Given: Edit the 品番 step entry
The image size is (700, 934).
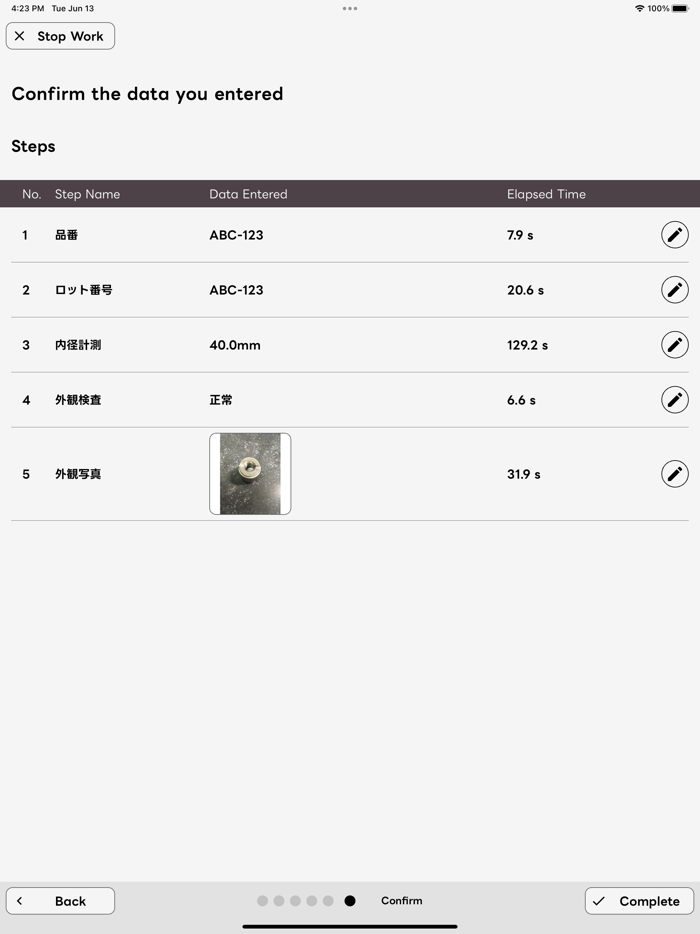Looking at the screenshot, I should 675,235.
